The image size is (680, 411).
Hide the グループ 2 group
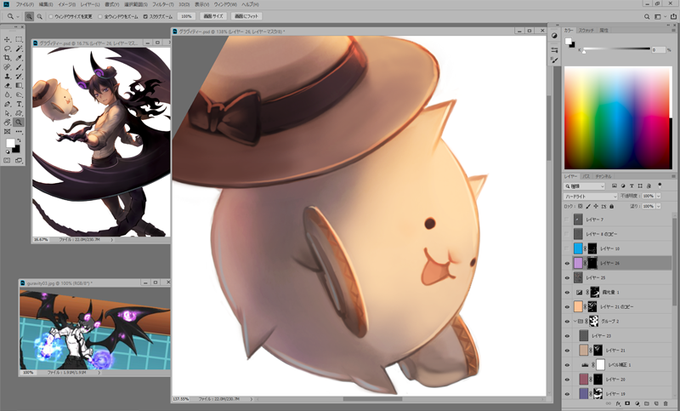tap(567, 321)
